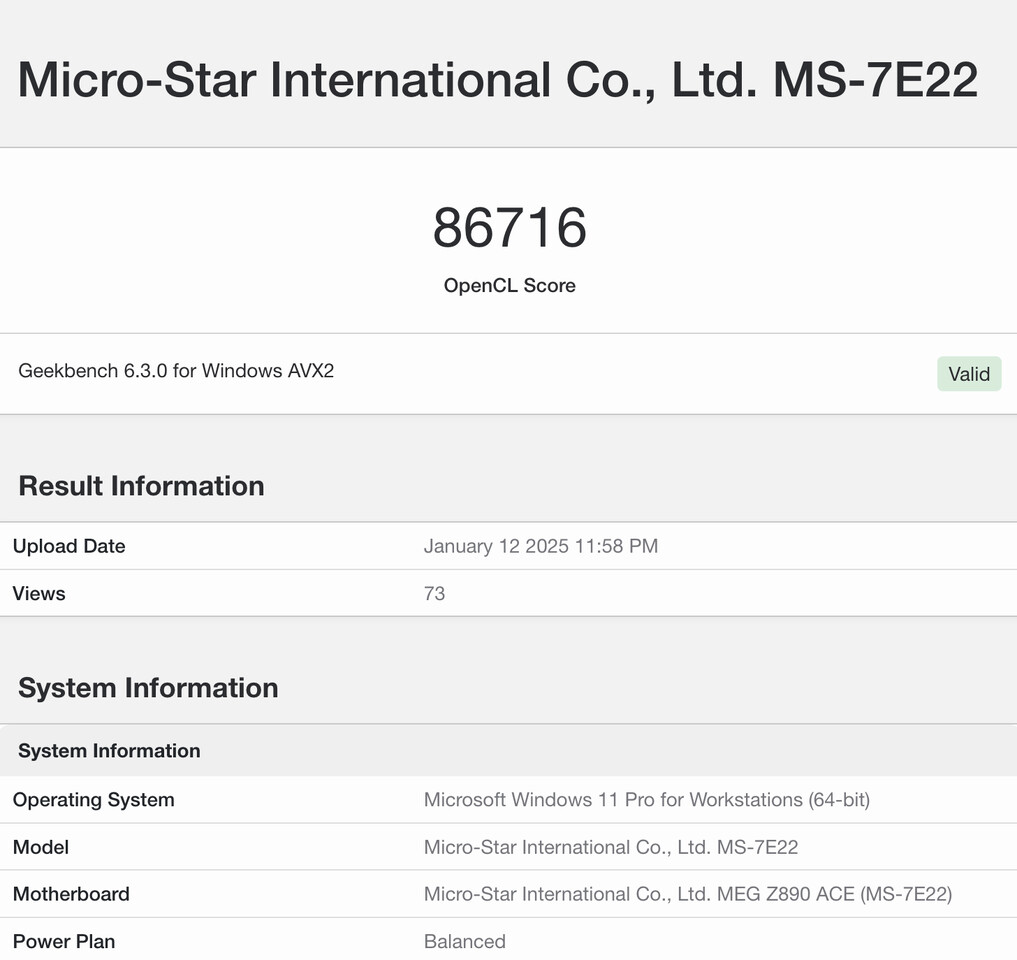Click the Valid status badge
Viewport: 1017px width, 960px height.
969,374
